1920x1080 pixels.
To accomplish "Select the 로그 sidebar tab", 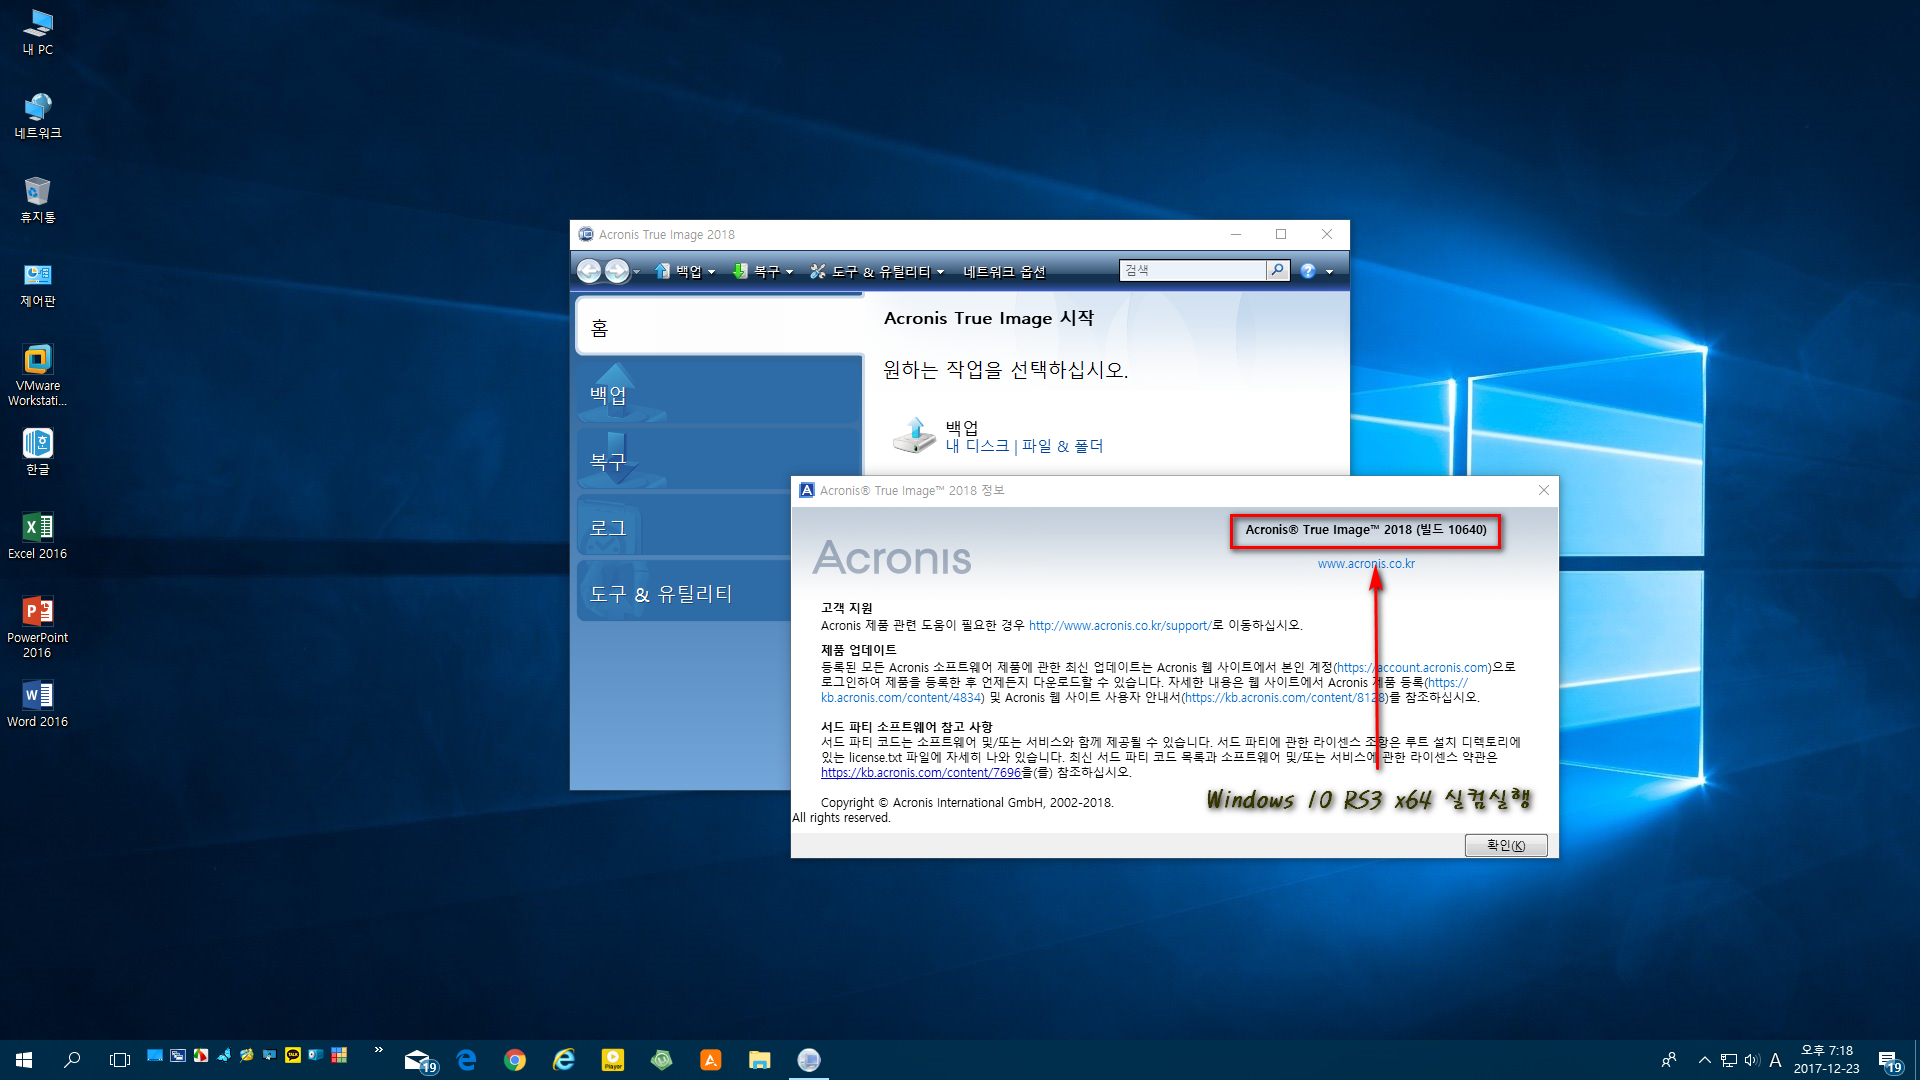I will coord(685,527).
